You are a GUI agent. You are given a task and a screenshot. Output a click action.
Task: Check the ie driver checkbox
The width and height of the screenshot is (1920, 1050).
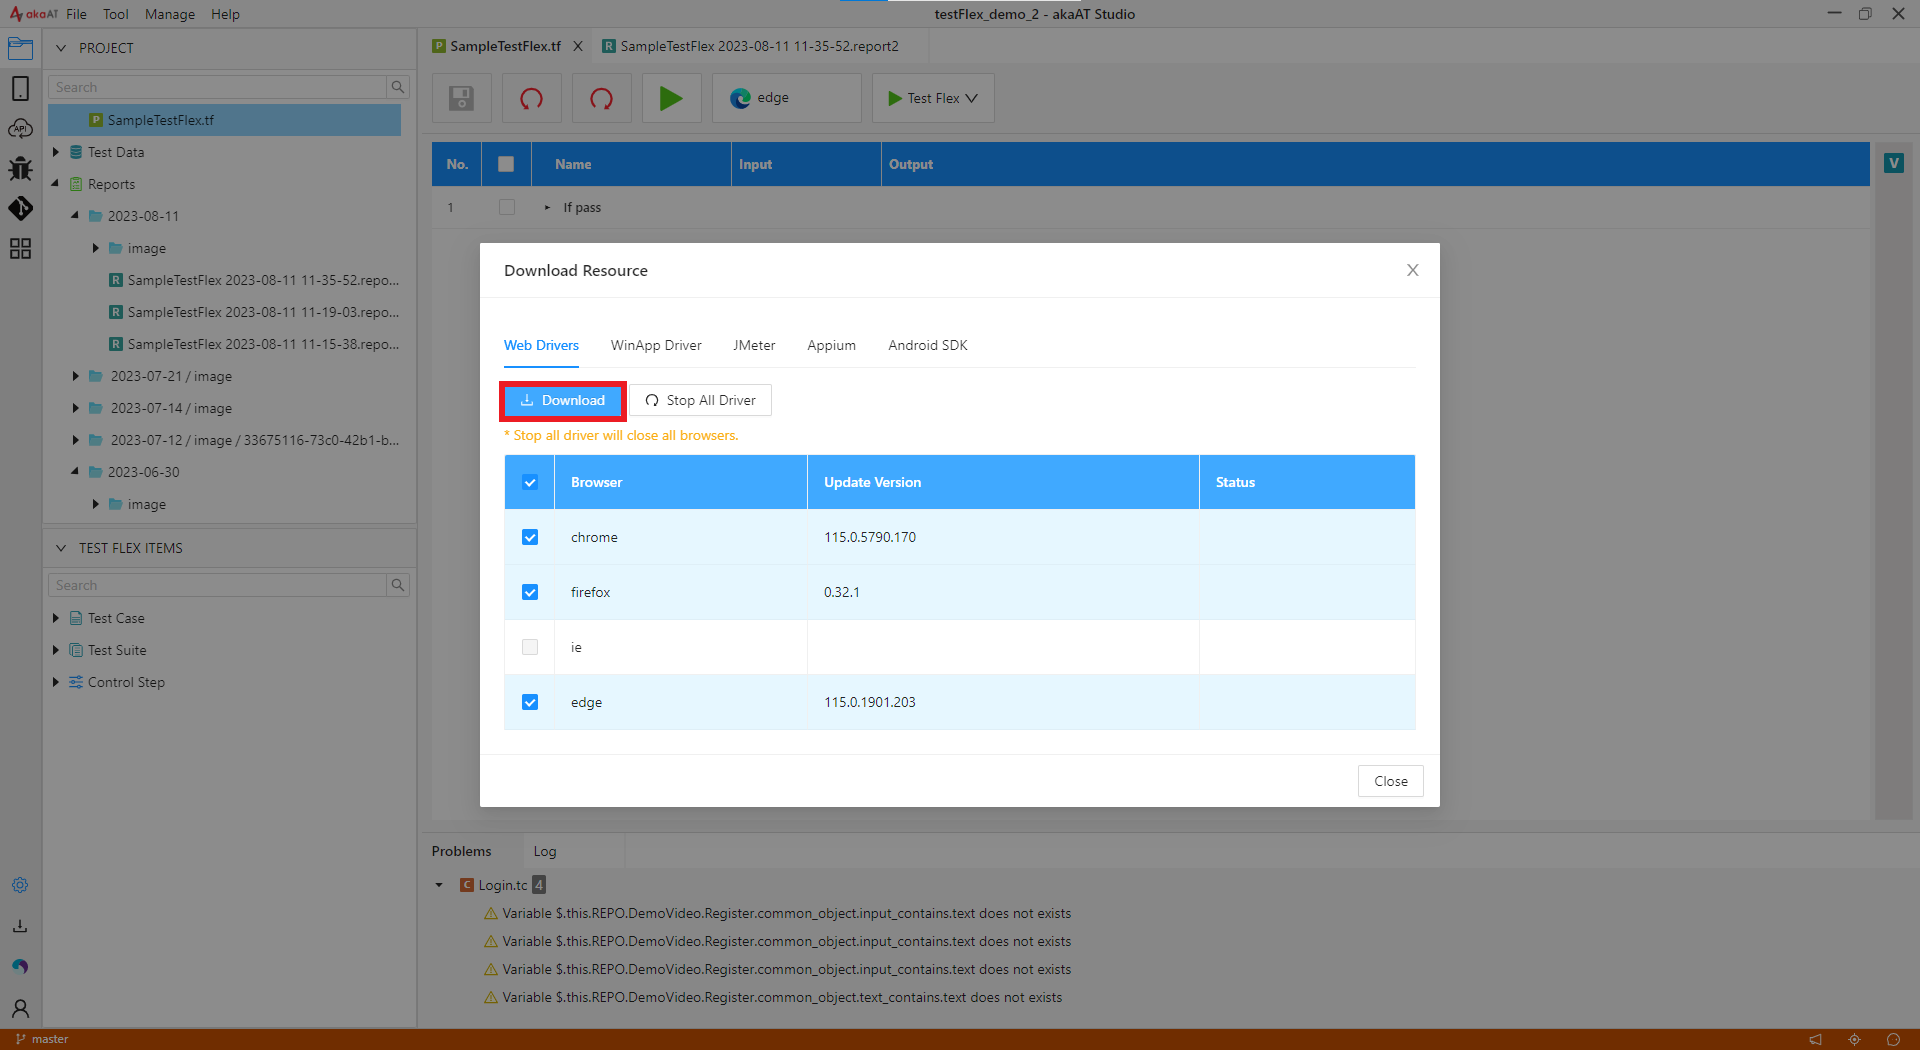530,647
